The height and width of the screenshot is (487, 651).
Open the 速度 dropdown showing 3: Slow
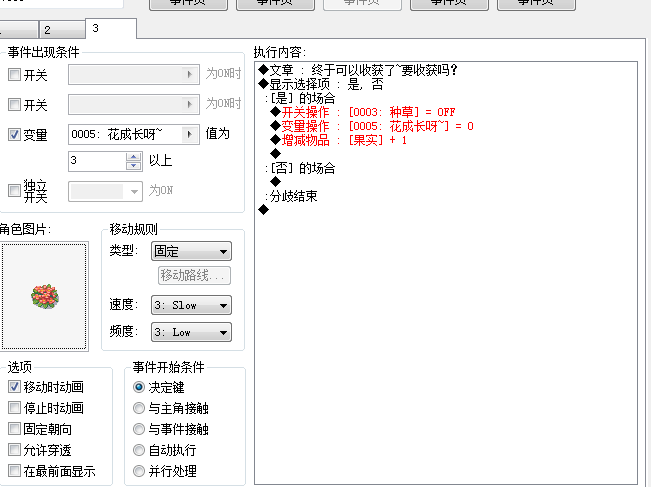click(x=191, y=305)
